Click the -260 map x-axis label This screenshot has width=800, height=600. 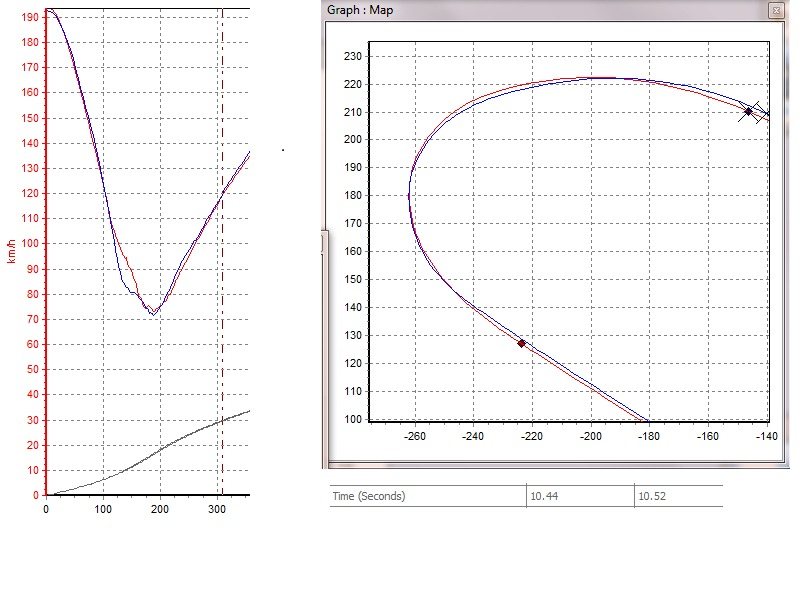point(414,436)
